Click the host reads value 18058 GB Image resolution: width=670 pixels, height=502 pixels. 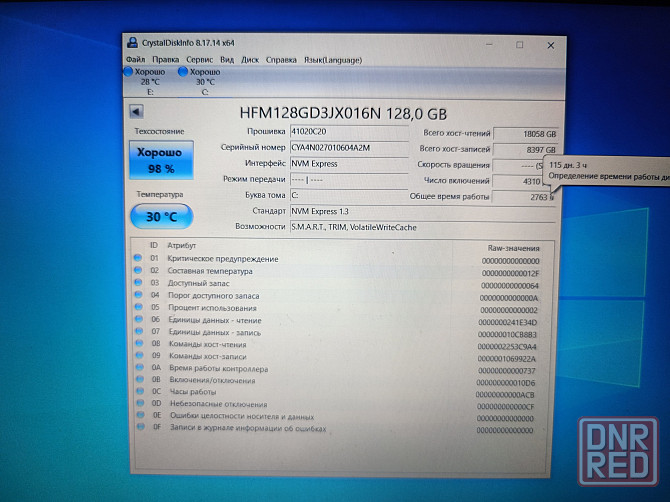525,134
